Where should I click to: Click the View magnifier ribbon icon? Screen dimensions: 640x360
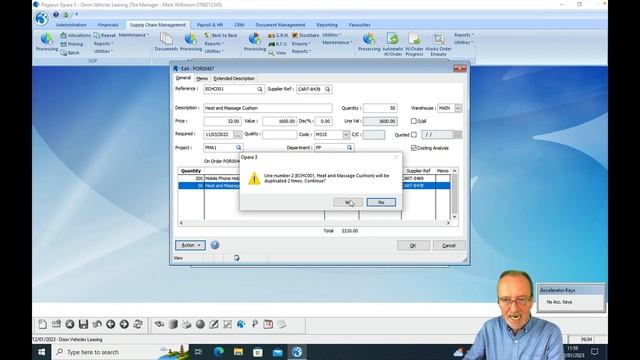click(277, 53)
